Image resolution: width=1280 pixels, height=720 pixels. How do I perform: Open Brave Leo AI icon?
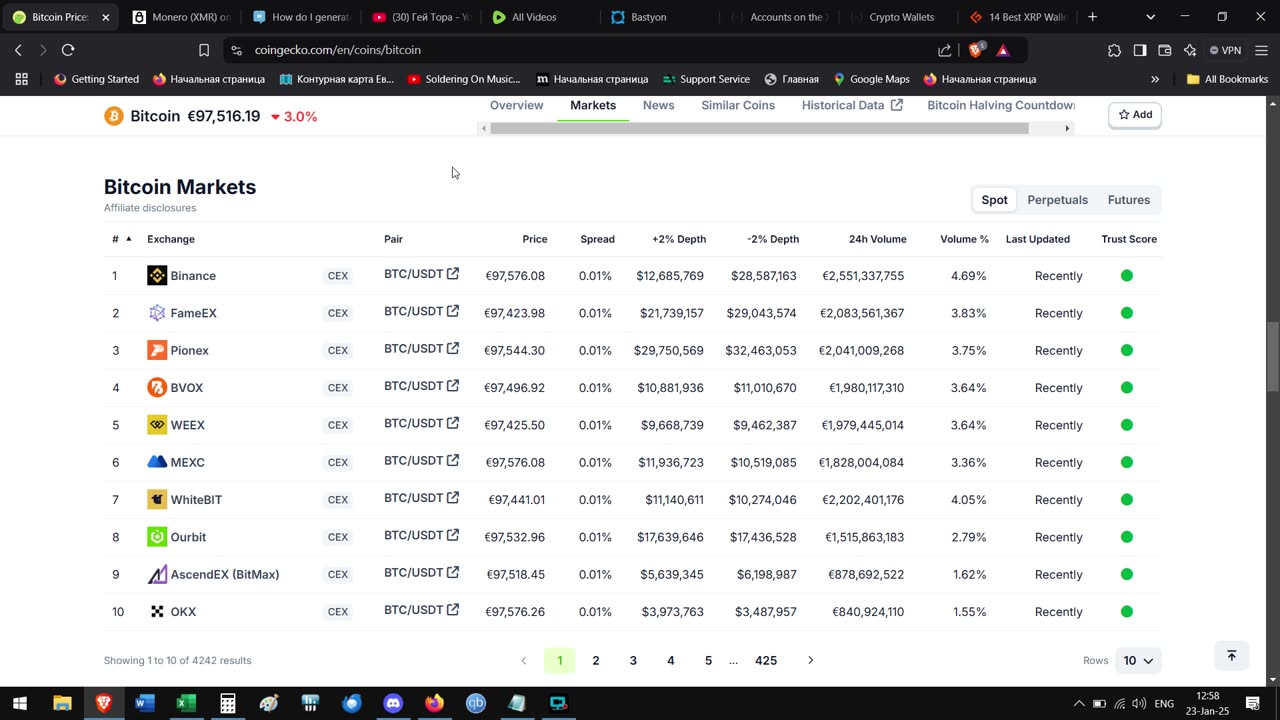coord(1190,50)
